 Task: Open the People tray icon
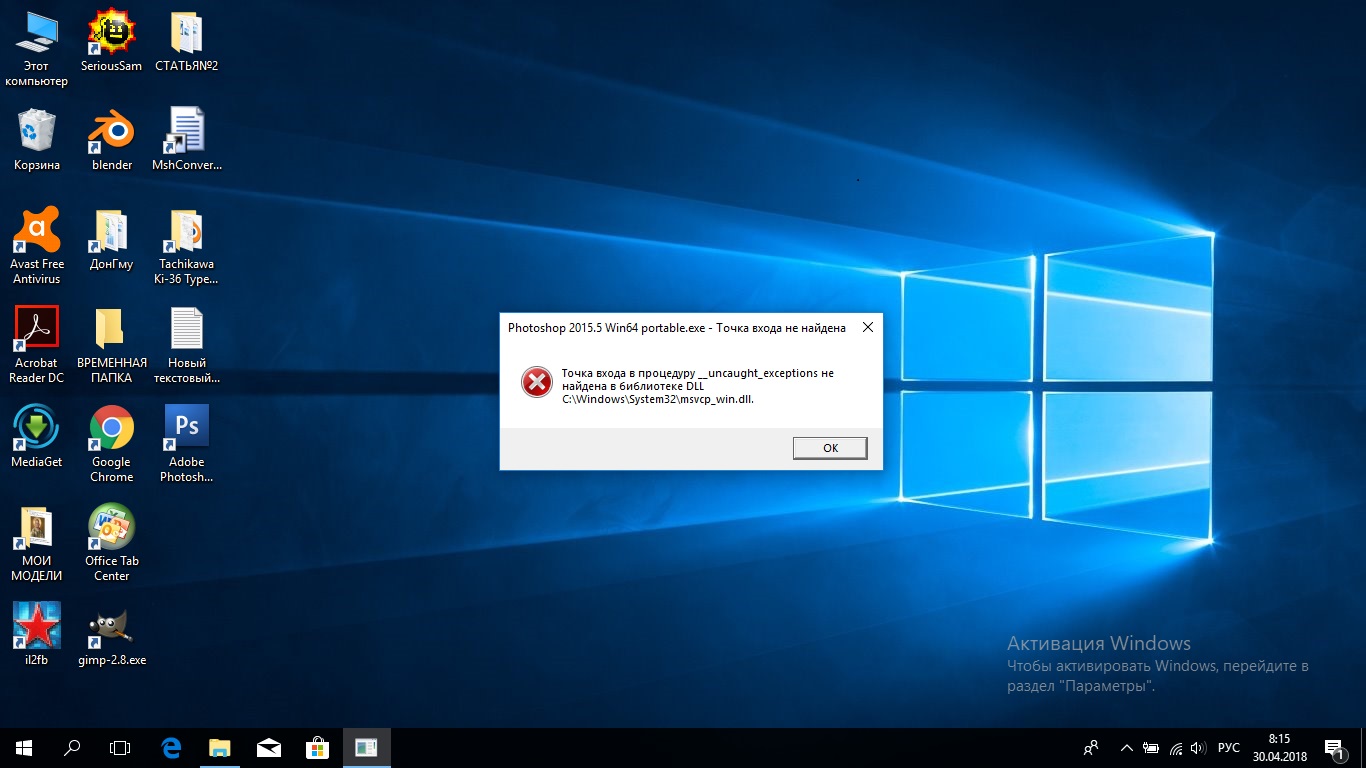[1091, 748]
